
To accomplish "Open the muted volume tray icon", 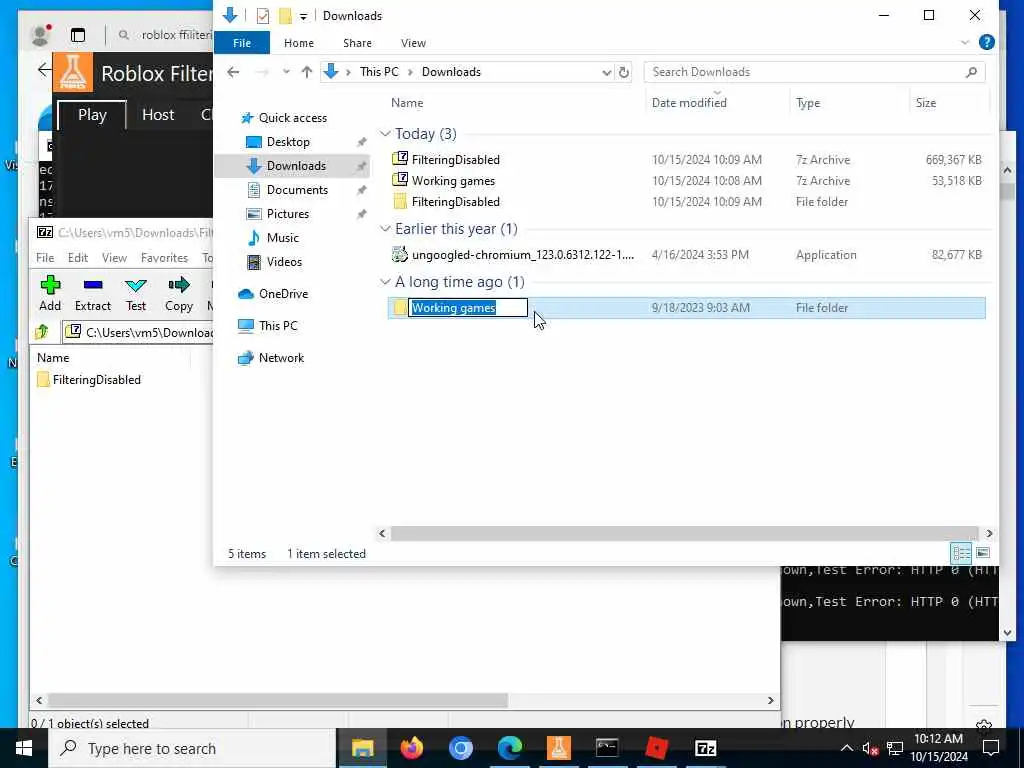I will [870, 748].
